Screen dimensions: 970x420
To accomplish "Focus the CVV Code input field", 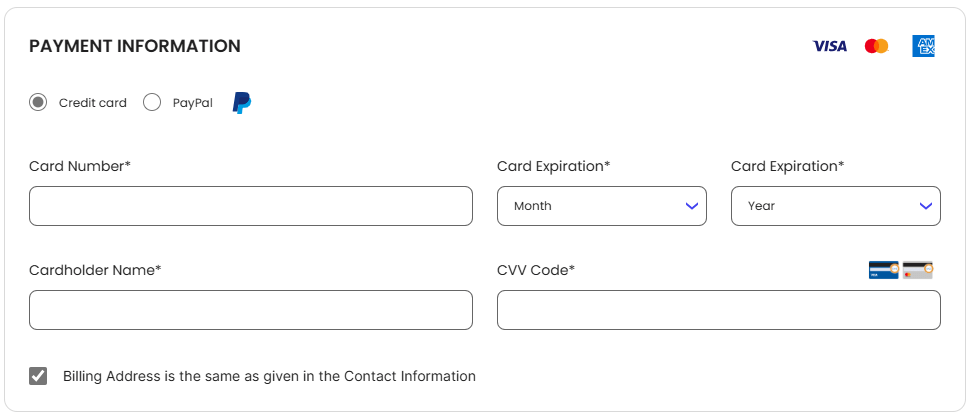I will [719, 310].
